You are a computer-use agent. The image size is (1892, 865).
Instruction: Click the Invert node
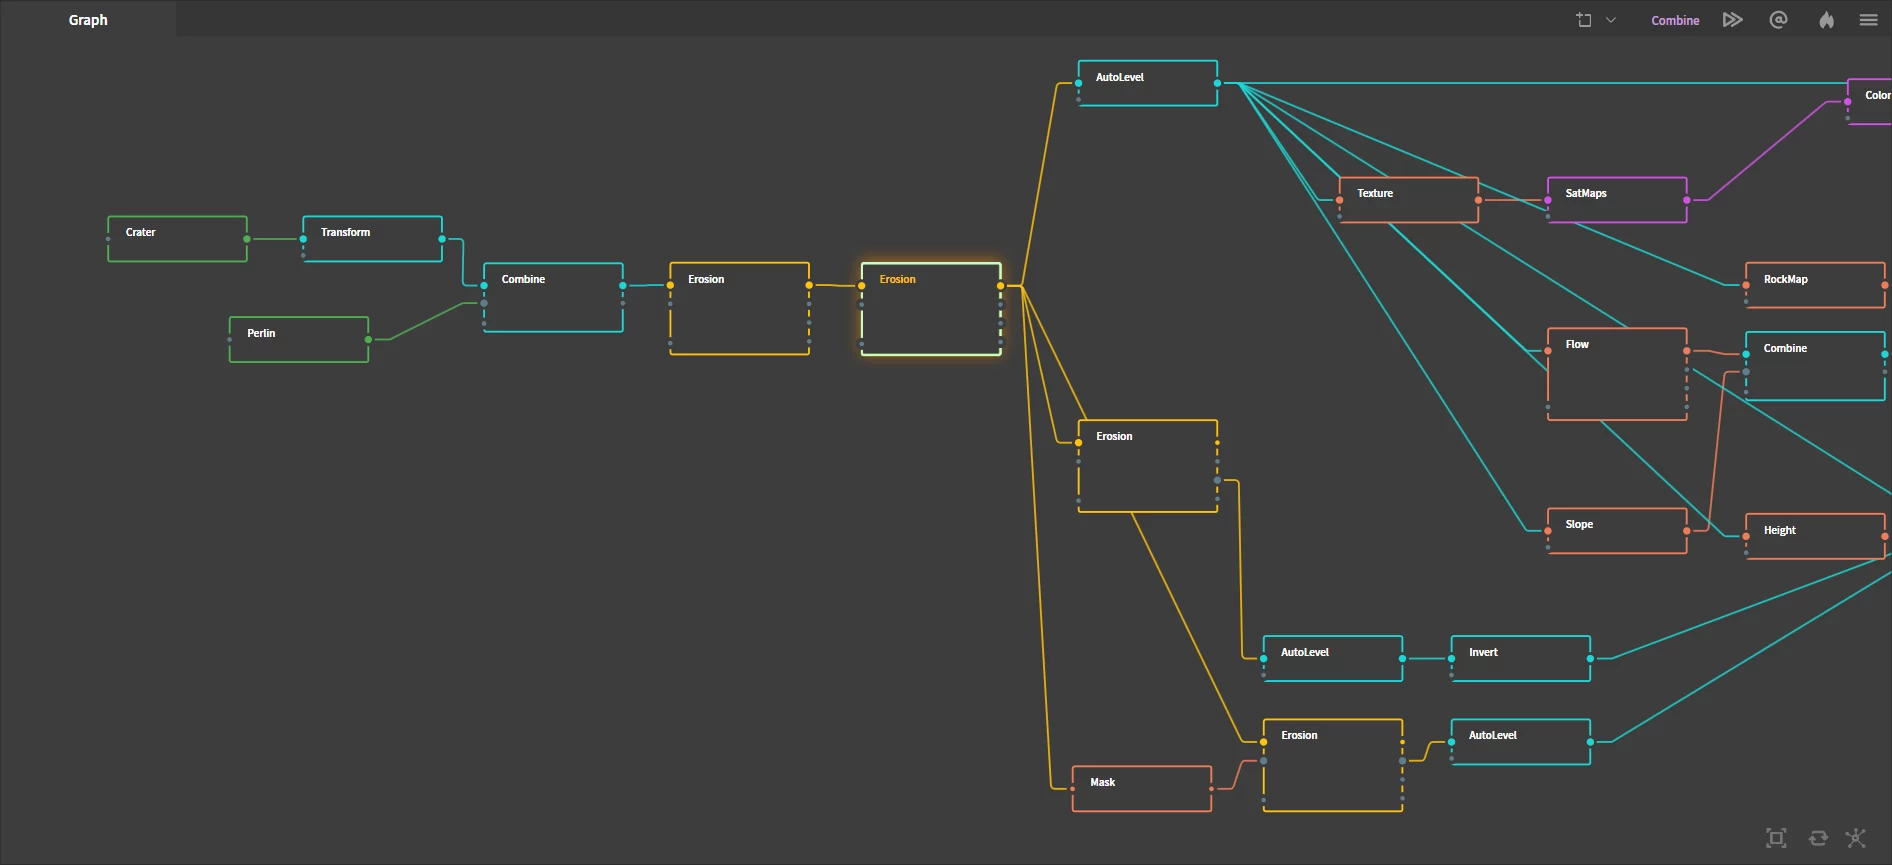1520,658
